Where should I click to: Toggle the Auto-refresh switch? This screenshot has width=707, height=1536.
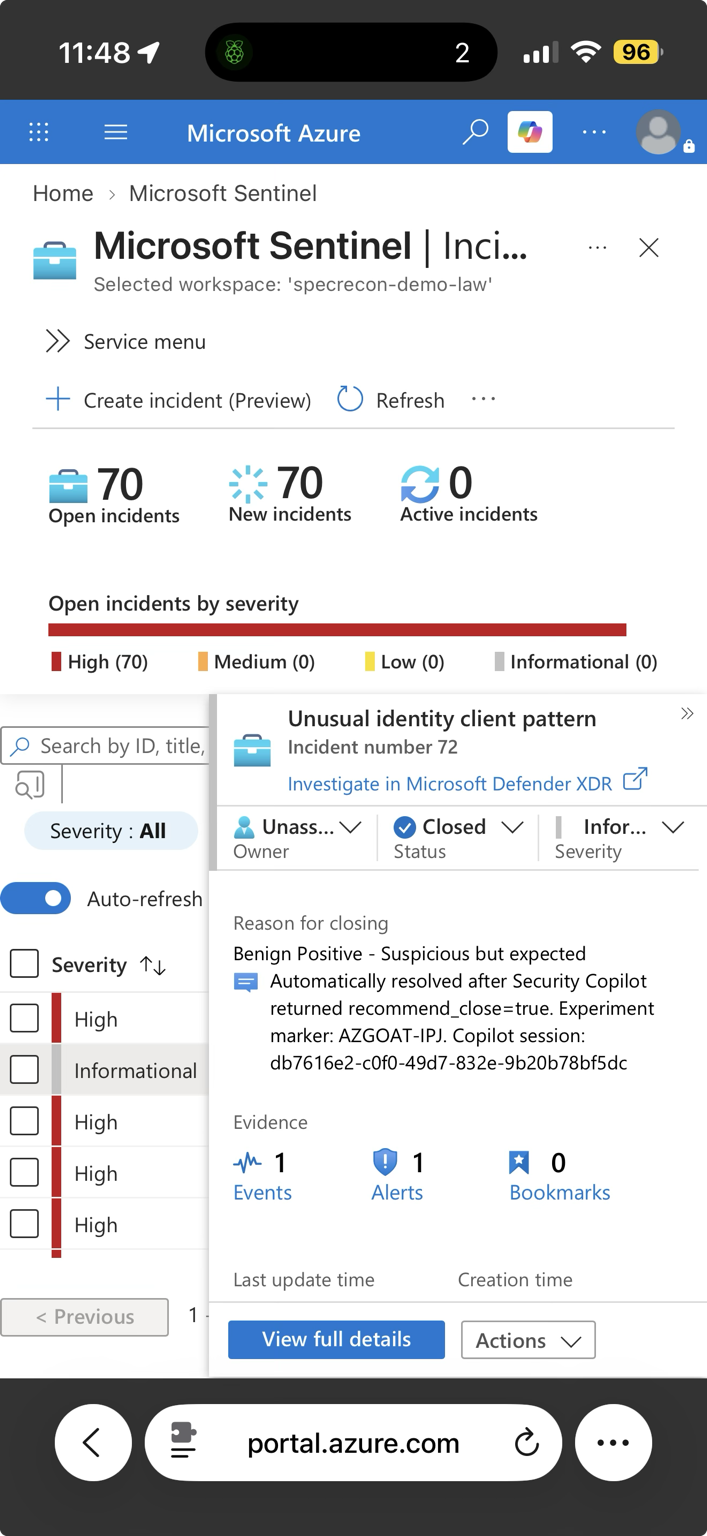tap(36, 898)
